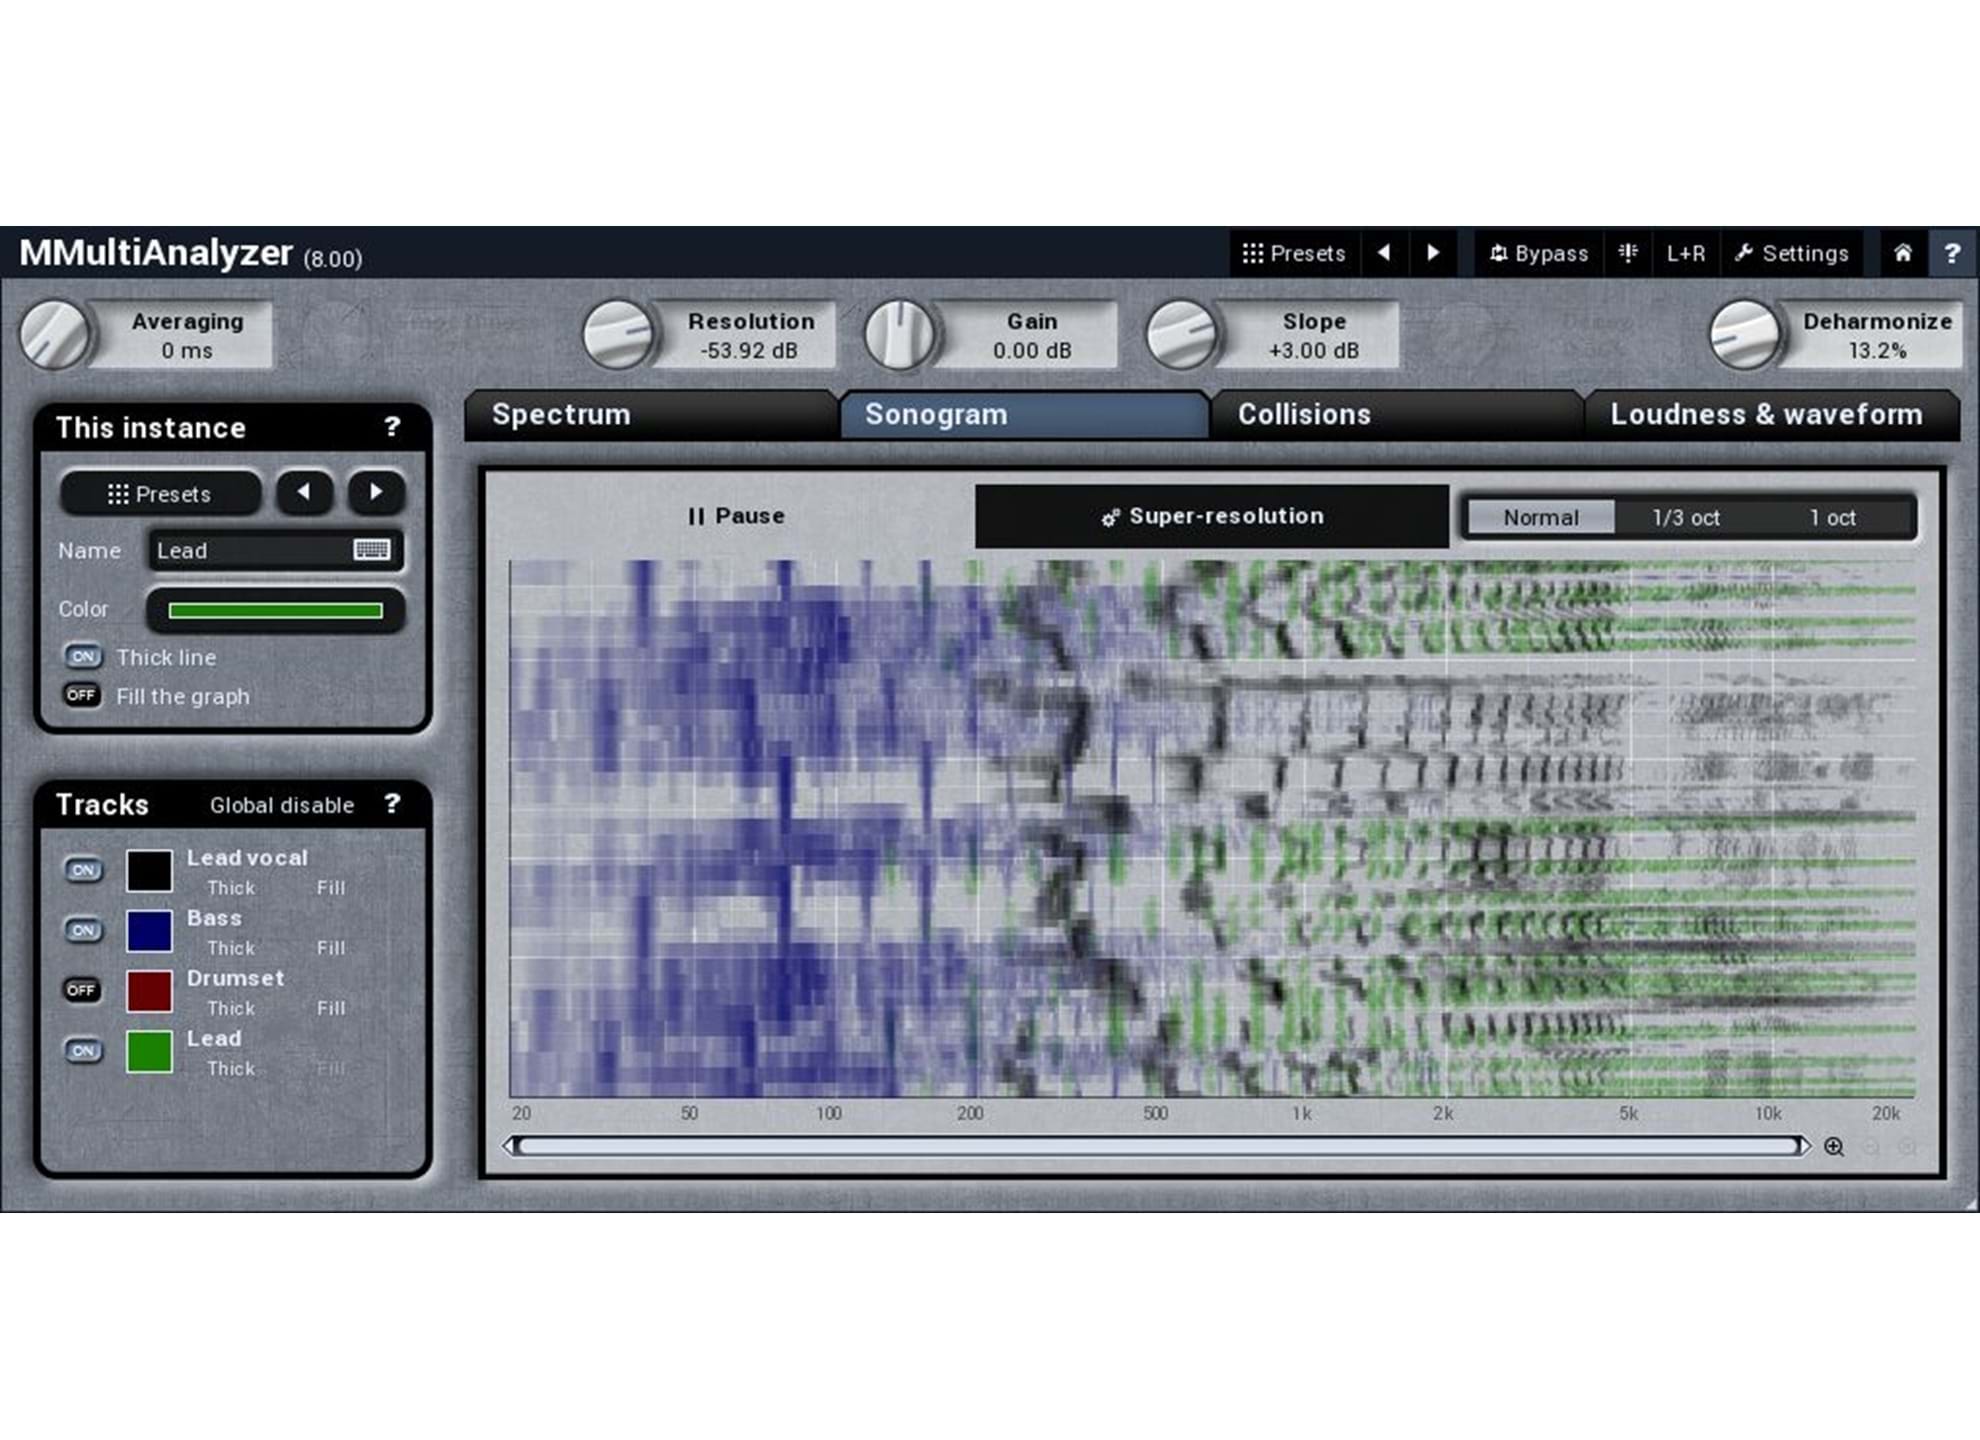
Task: Toggle Bass track on/off
Action: [83, 930]
